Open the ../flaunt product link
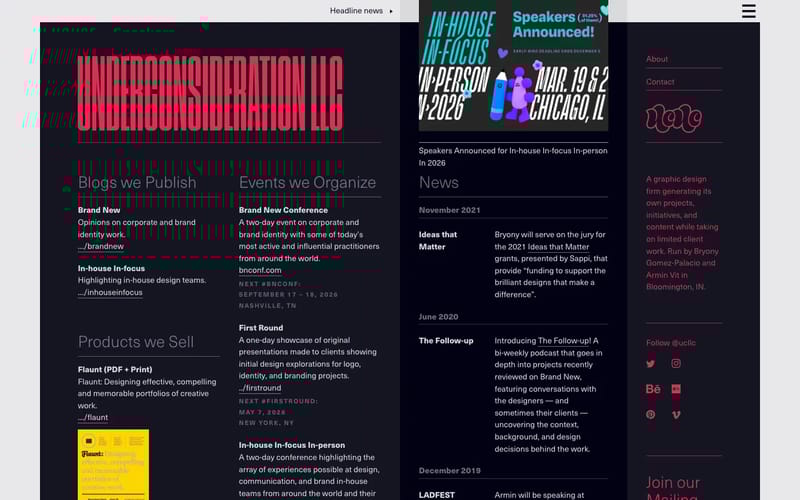The height and width of the screenshot is (500, 800). coord(93,417)
